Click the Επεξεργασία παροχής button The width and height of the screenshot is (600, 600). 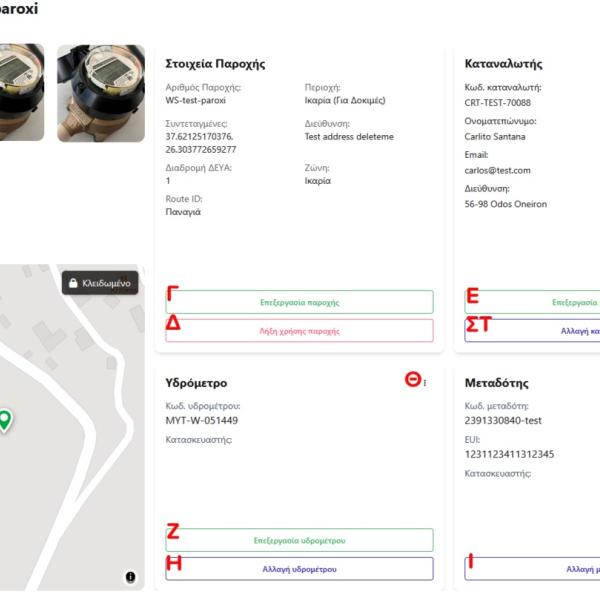tap(299, 302)
